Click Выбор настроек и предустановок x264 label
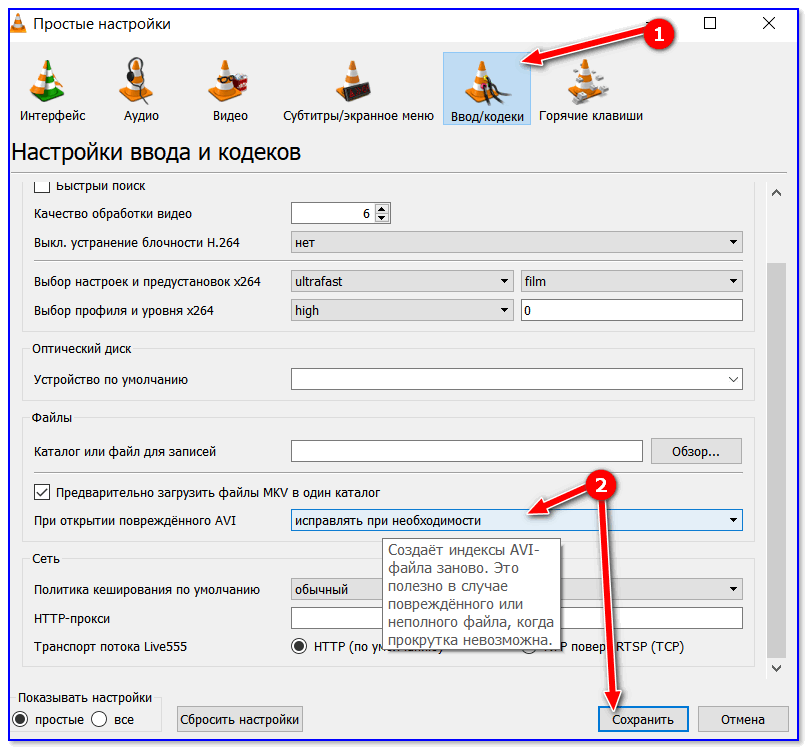The width and height of the screenshot is (807, 749). [x=147, y=282]
